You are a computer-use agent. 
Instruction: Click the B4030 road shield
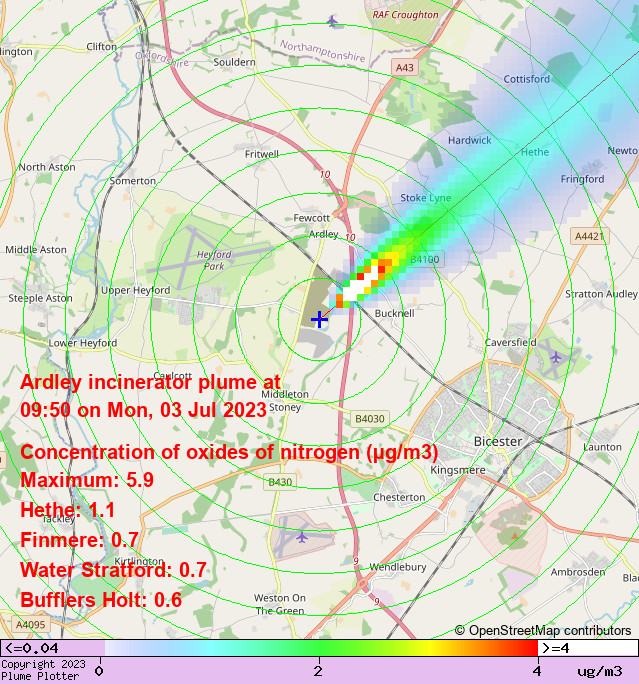370,419
